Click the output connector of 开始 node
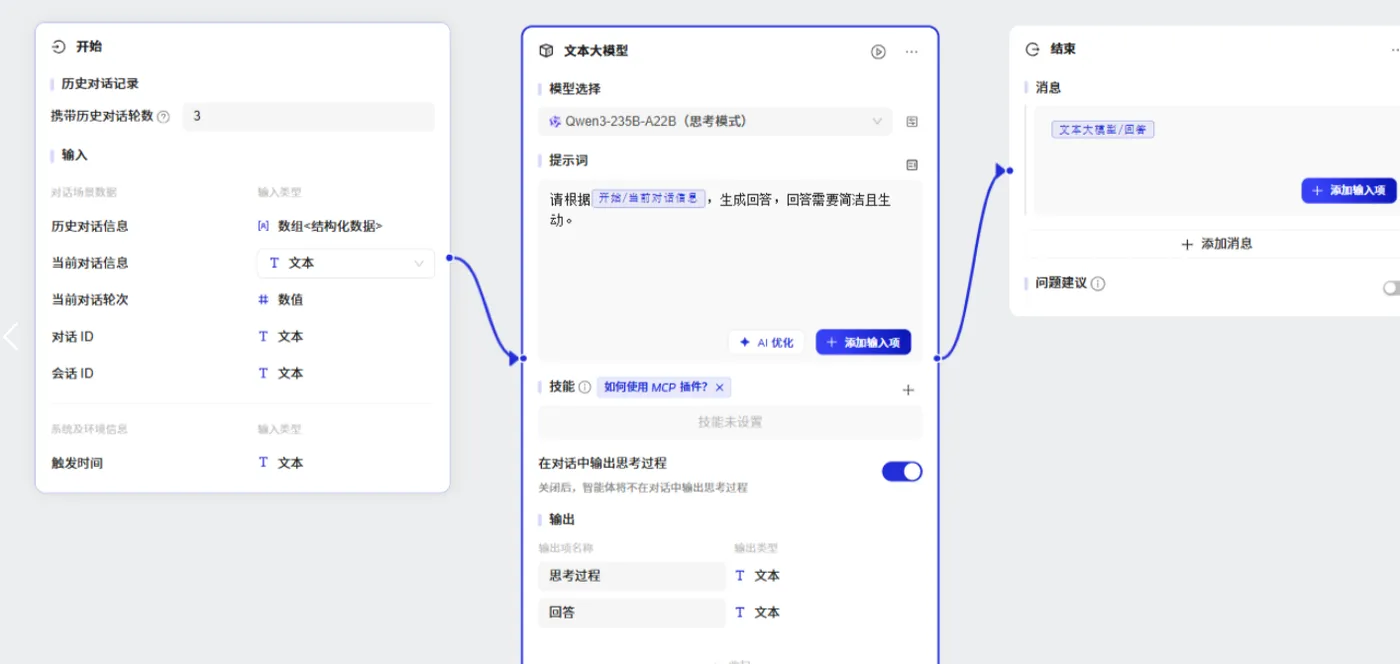This screenshot has height=664, width=1400. click(x=450, y=258)
